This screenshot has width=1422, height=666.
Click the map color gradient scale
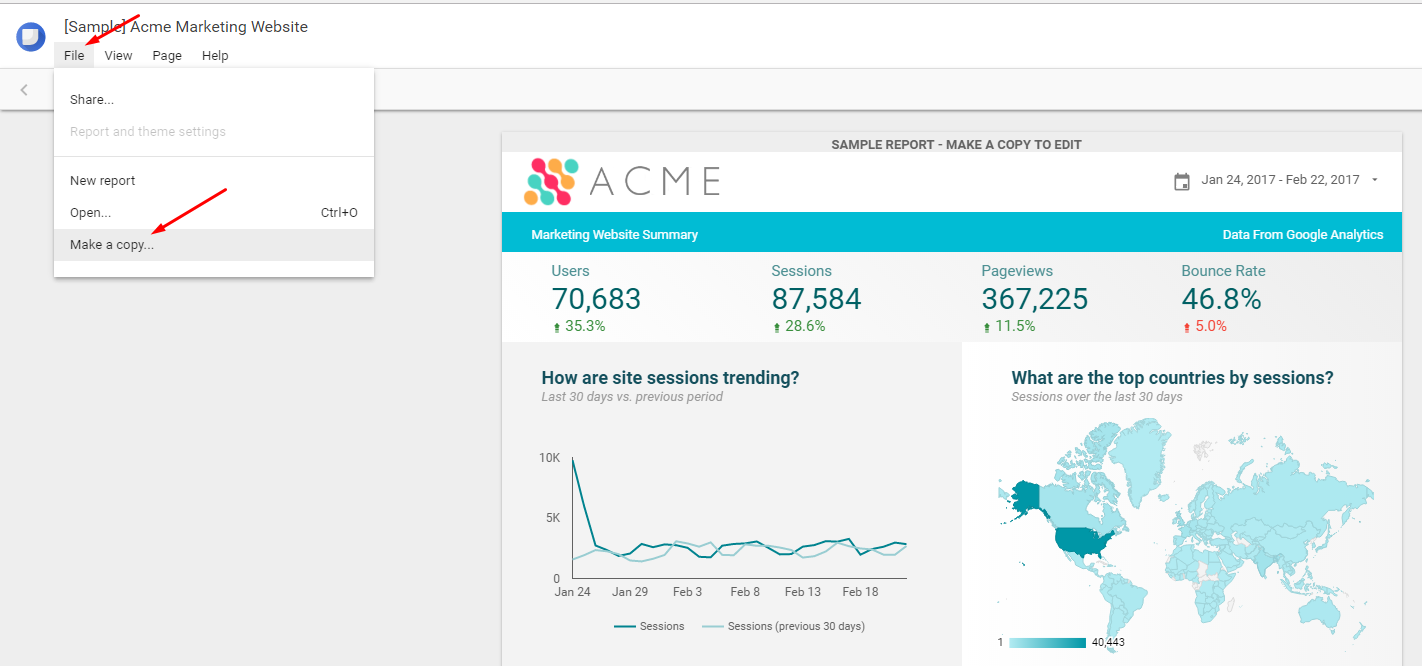(1048, 643)
